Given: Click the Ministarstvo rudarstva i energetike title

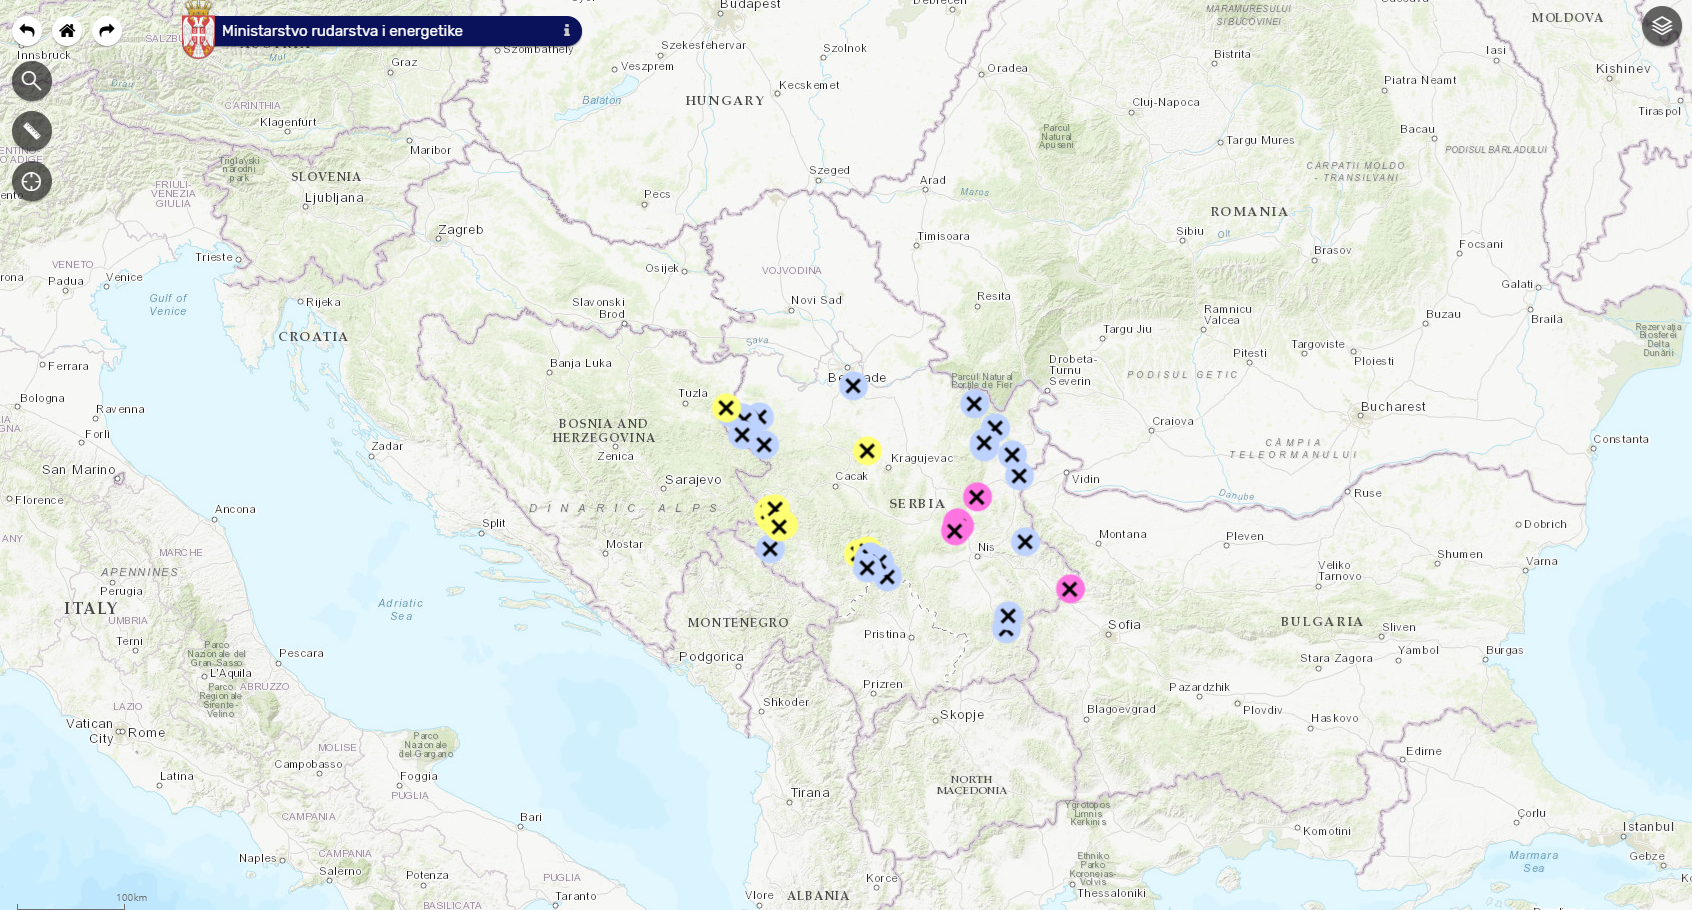Looking at the screenshot, I should pos(342,31).
